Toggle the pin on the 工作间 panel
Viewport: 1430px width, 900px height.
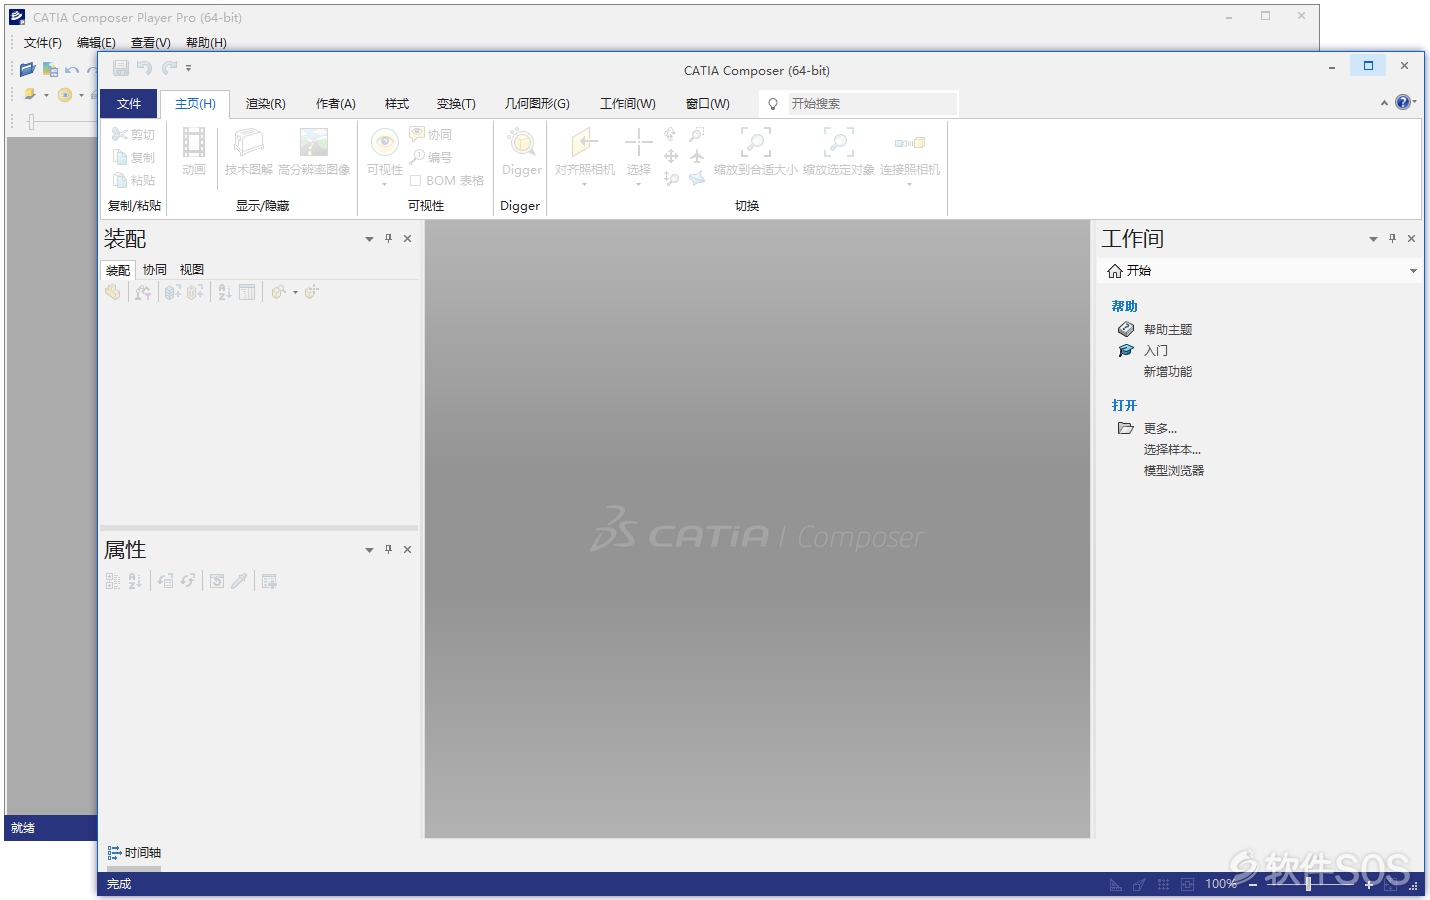(1392, 238)
